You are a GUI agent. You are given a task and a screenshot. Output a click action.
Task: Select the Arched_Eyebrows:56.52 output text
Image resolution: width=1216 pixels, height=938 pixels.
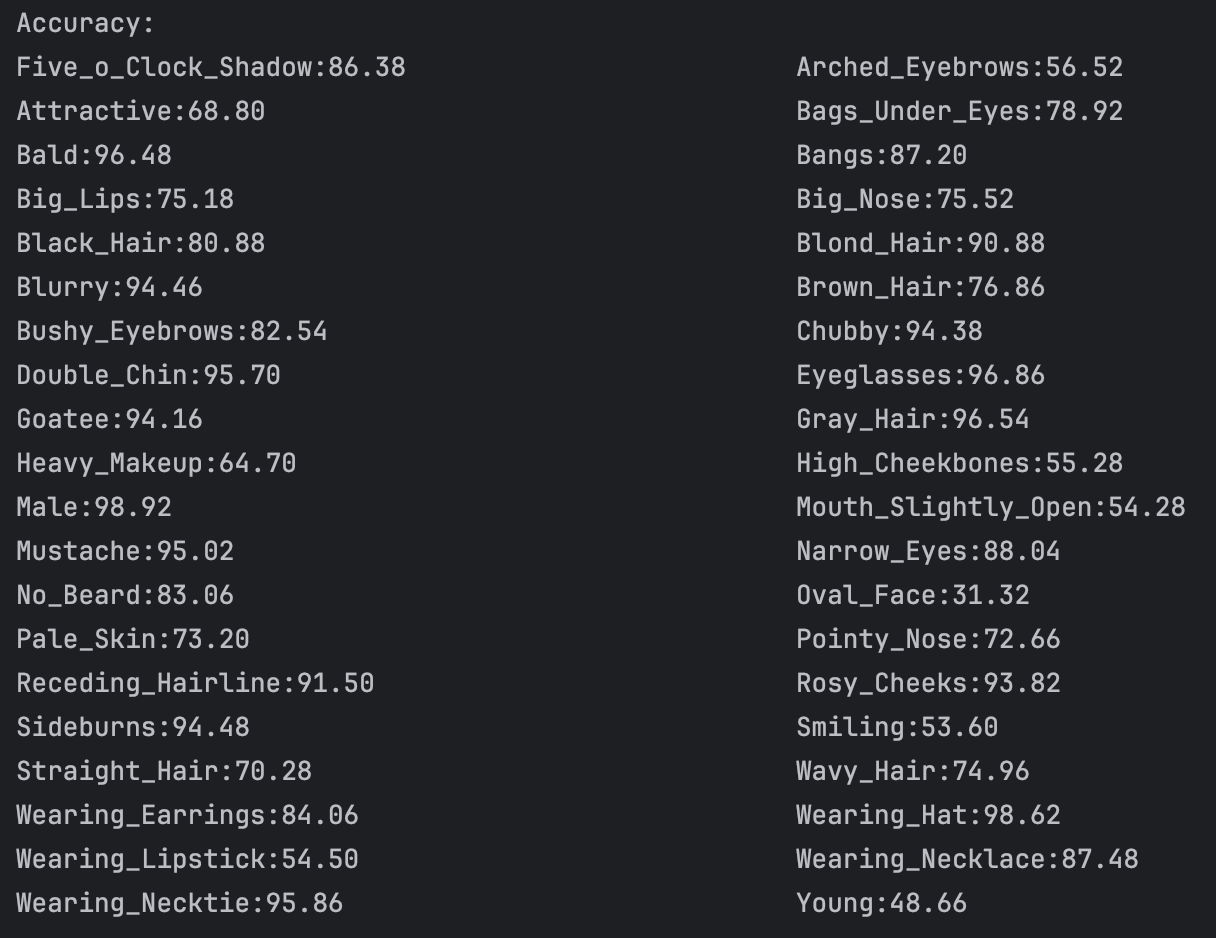tap(959, 68)
